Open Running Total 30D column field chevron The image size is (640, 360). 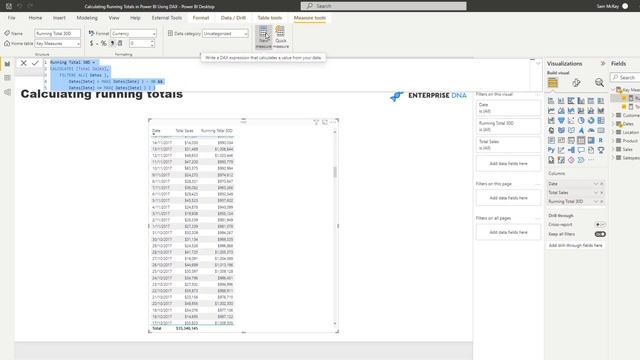click(596, 202)
